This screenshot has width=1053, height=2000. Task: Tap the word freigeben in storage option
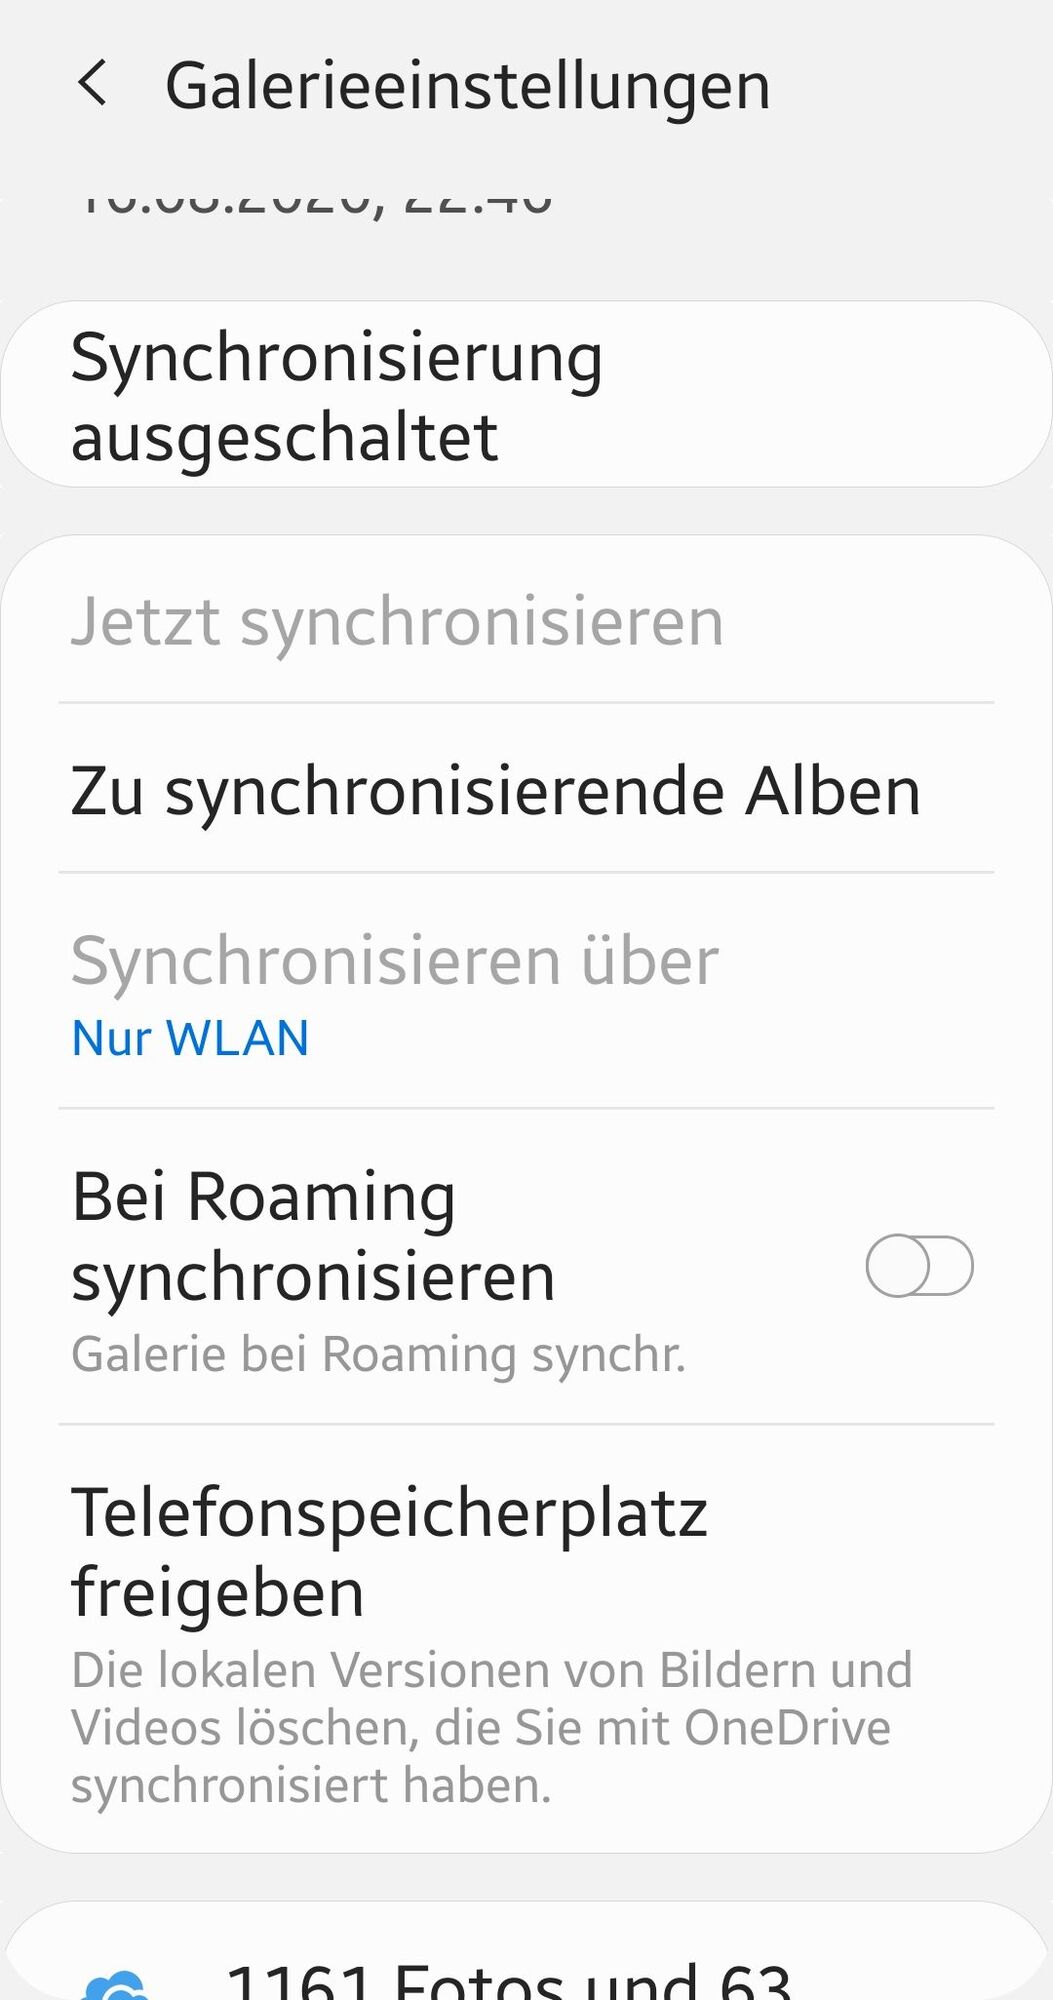click(x=217, y=1592)
